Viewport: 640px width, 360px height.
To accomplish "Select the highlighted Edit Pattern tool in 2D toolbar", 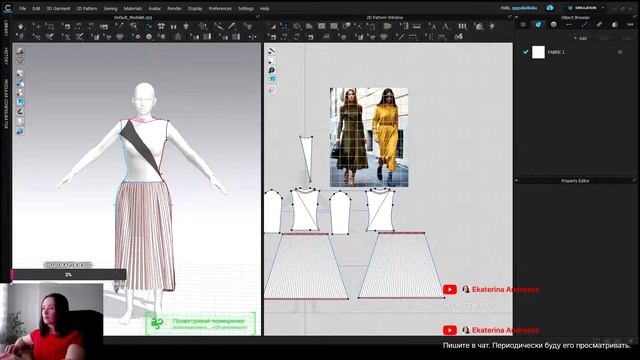I will (284, 27).
